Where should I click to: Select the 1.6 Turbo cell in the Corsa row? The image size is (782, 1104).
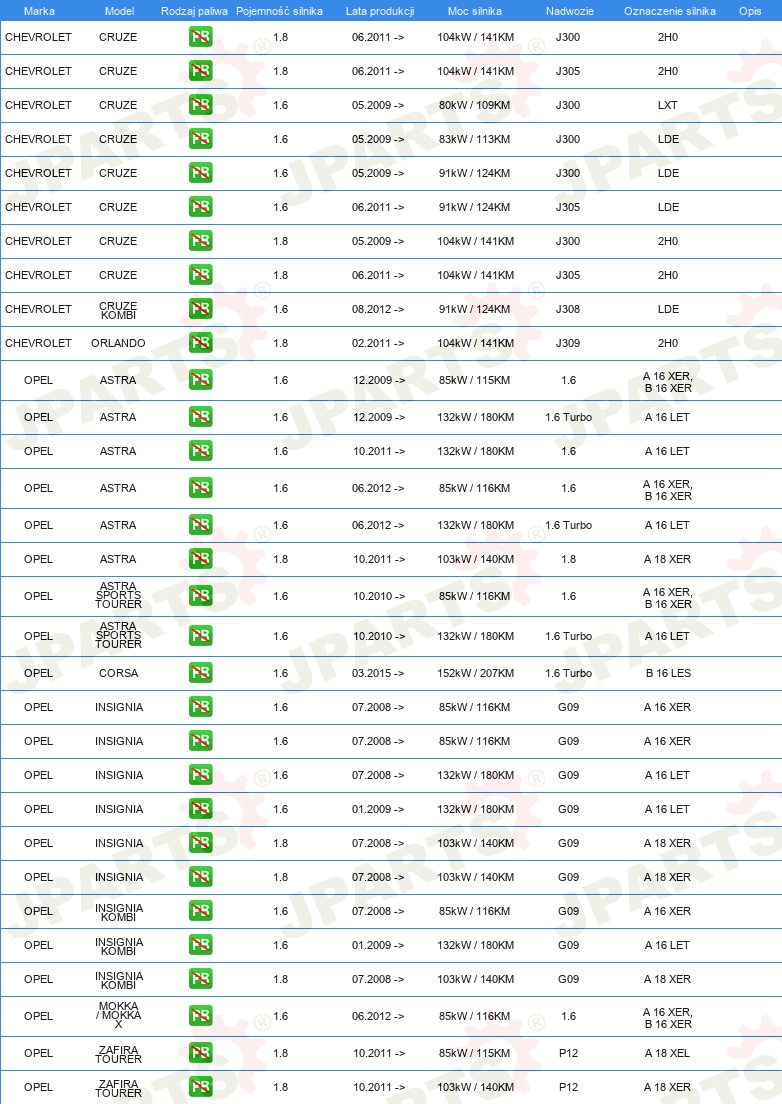[568, 673]
